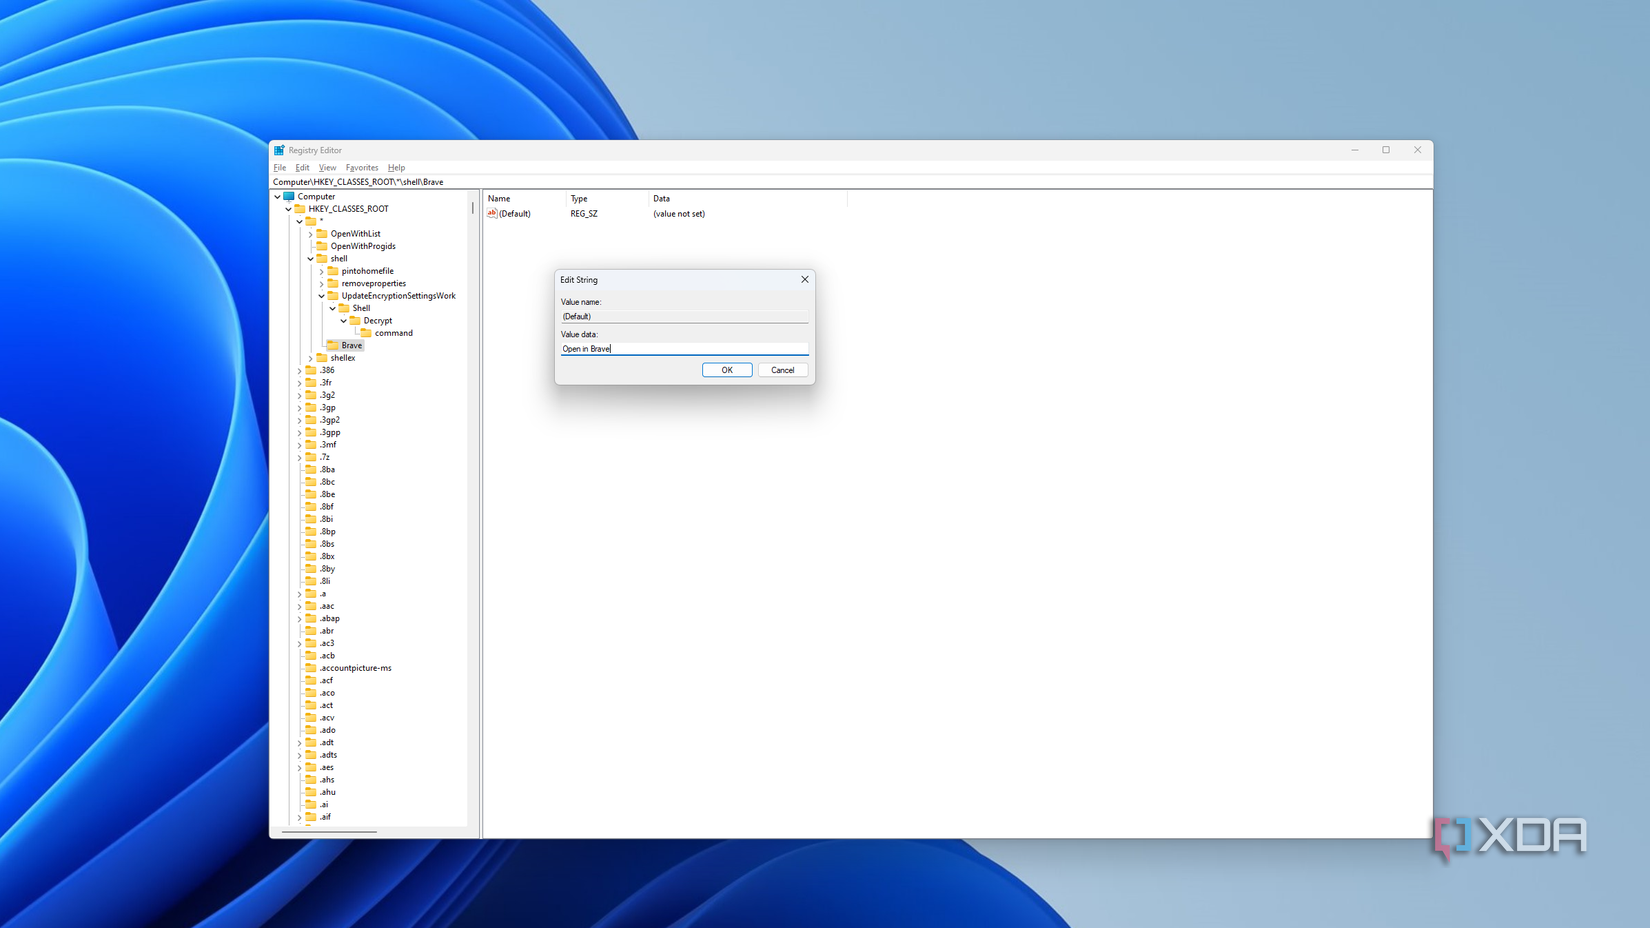Cancel the Edit String dialog
The image size is (1650, 928).
coord(782,369)
